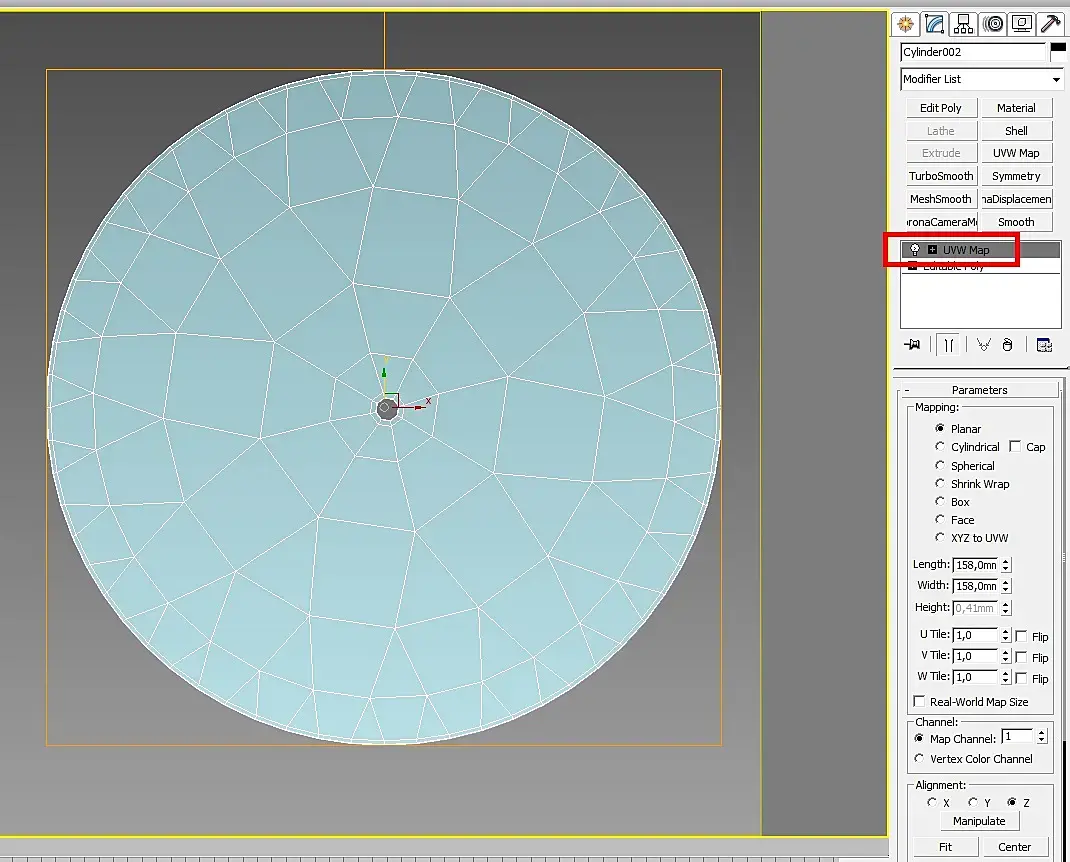Select Cylindrical mapping radio button
This screenshot has width=1070, height=862.
tap(940, 447)
